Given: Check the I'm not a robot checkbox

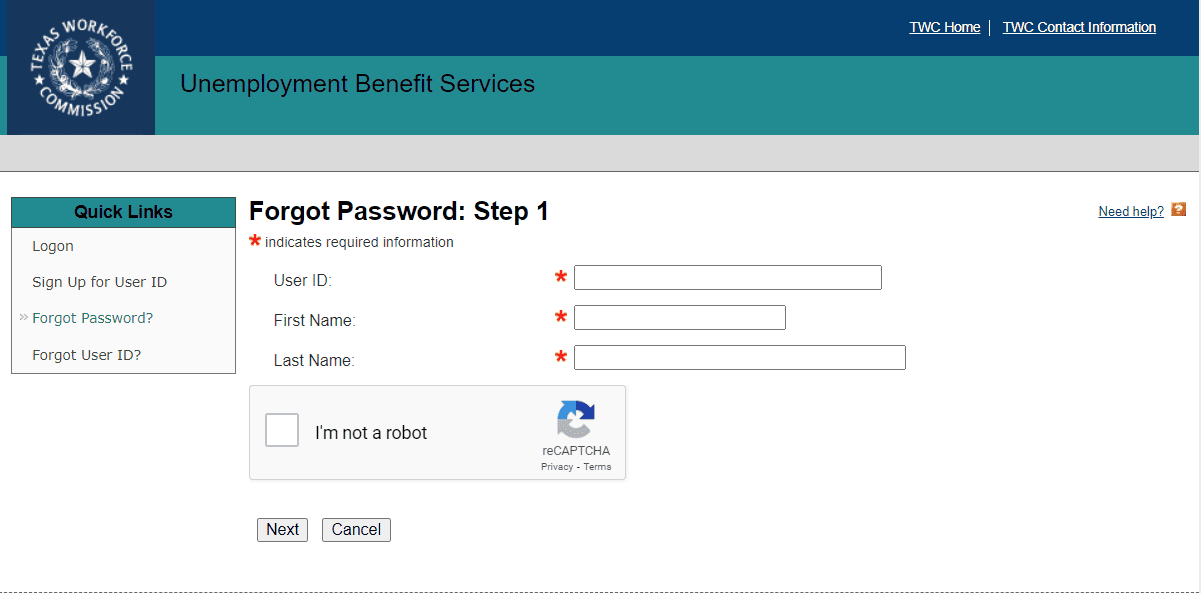Looking at the screenshot, I should 282,431.
